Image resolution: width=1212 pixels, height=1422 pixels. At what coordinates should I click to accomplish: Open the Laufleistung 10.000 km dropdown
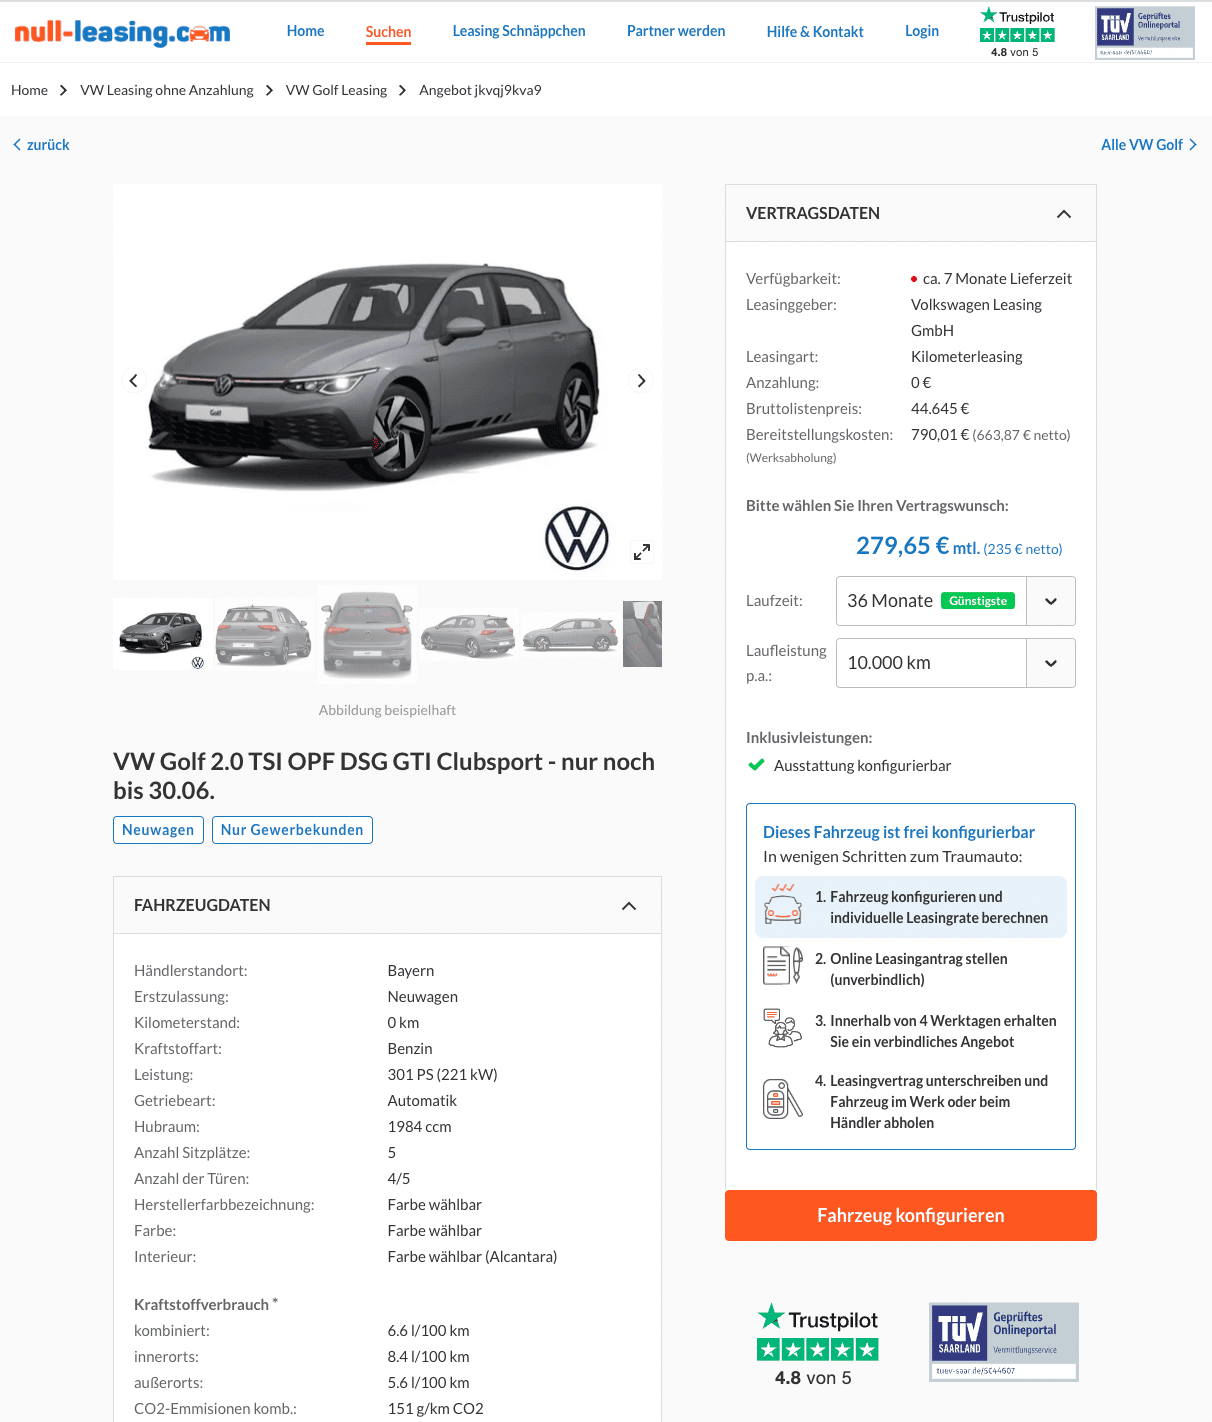coord(955,663)
